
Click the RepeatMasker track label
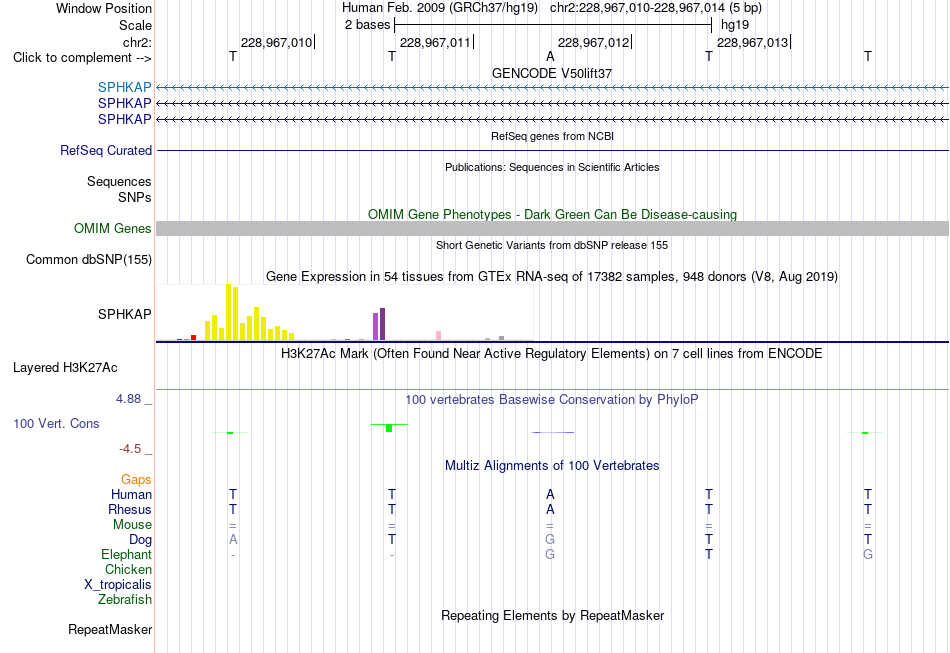tap(110, 630)
